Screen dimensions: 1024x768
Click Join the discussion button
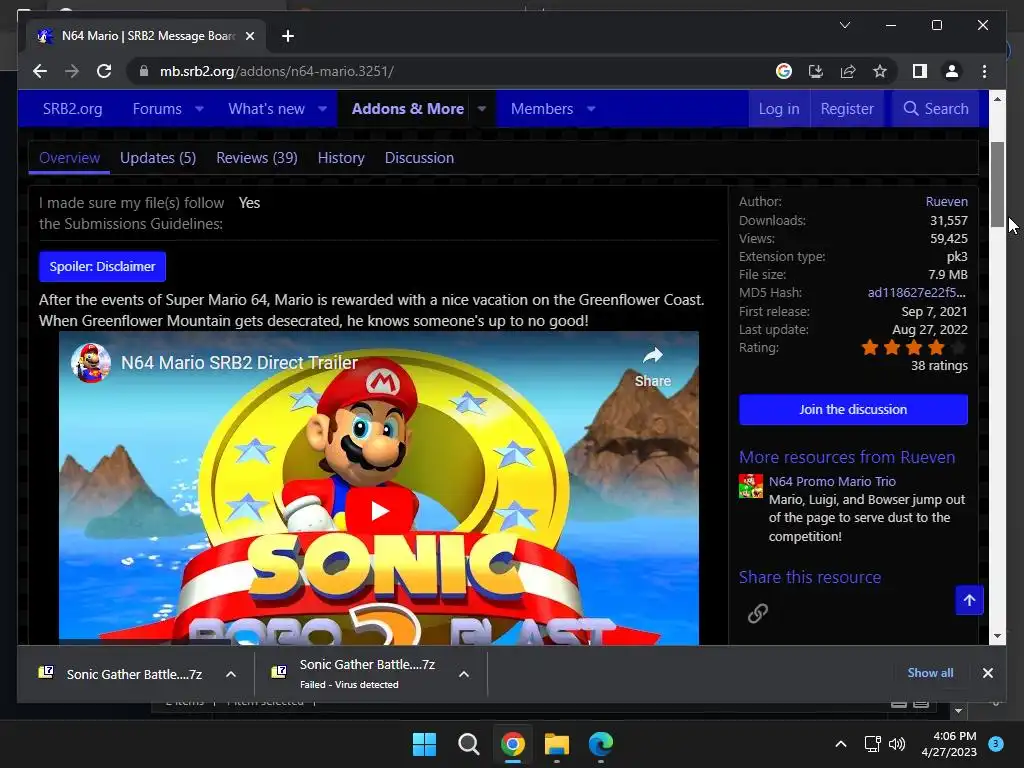coord(853,409)
